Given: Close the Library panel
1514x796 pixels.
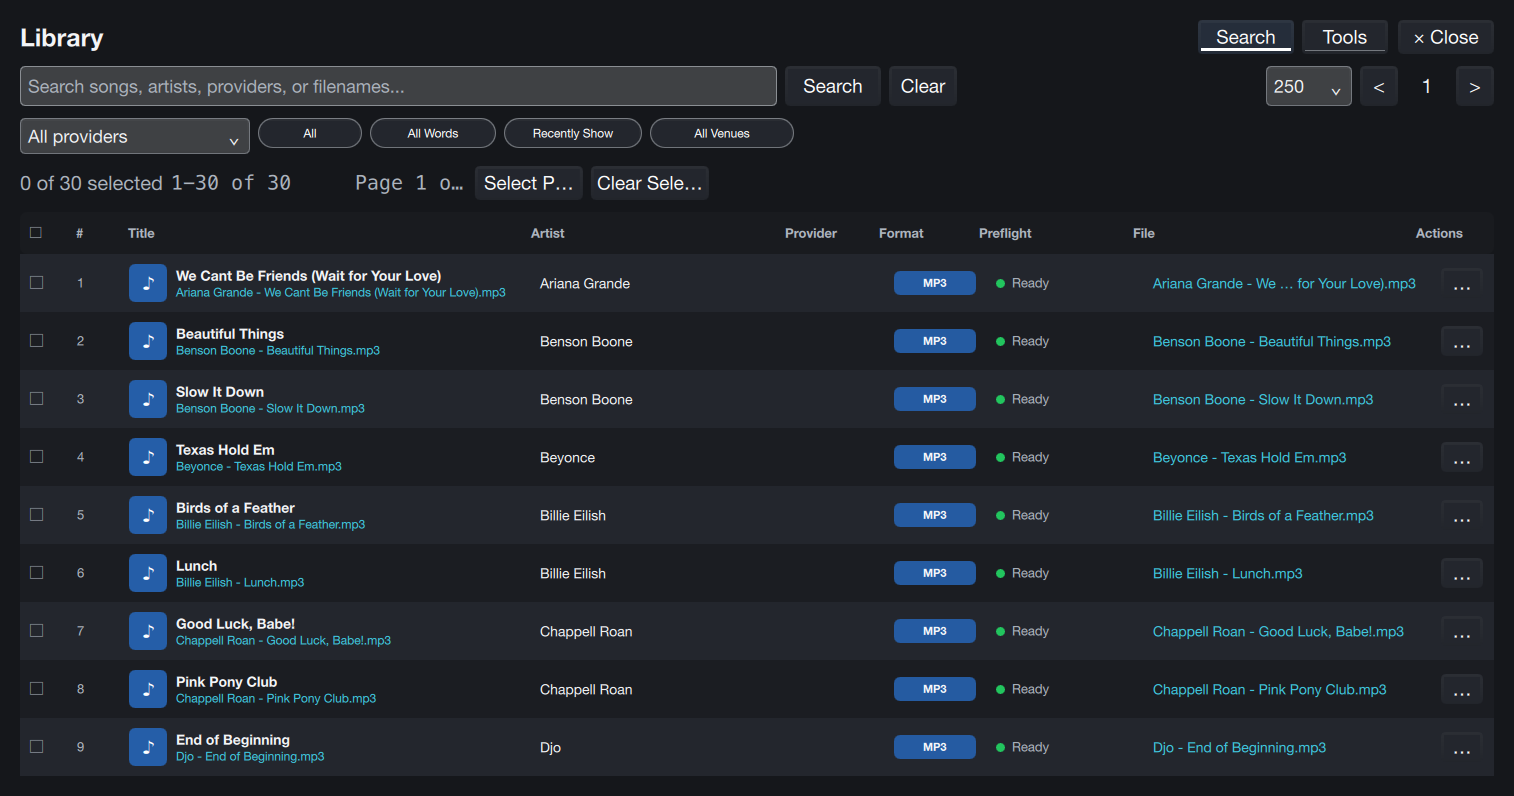Looking at the screenshot, I should point(1446,37).
